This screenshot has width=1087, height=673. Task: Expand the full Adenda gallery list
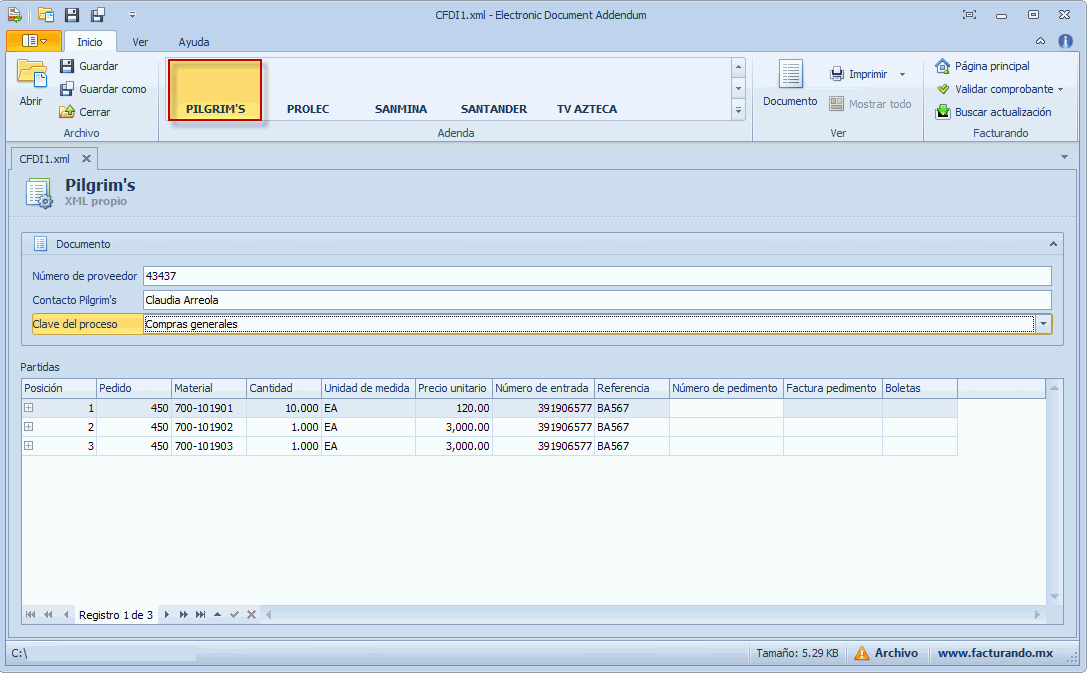(738, 110)
